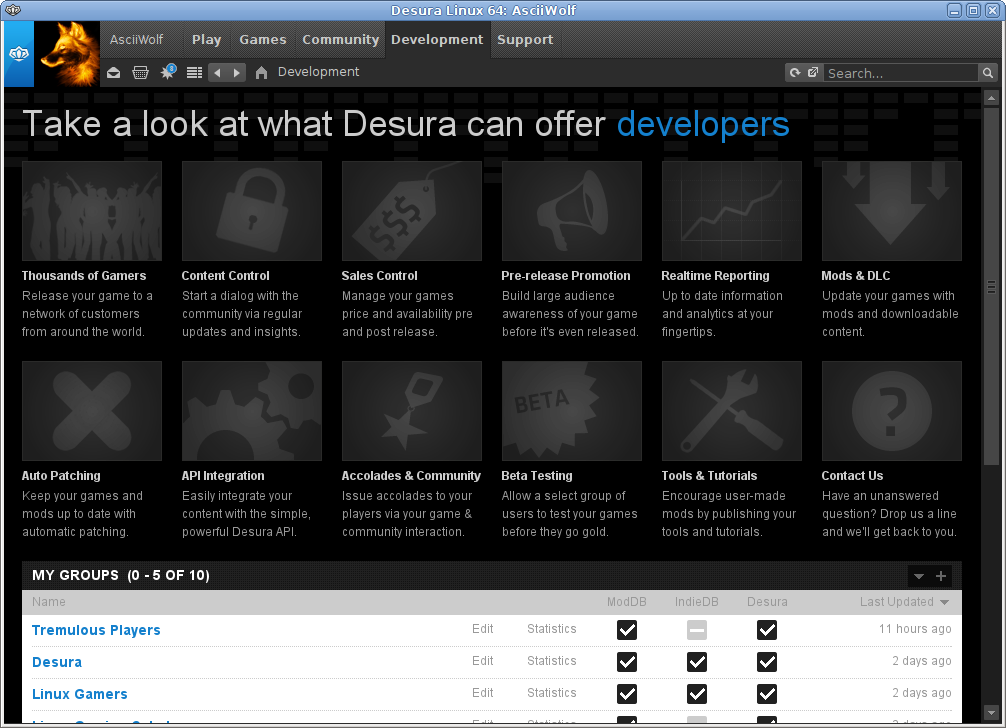Click the search magnifier icon
The width and height of the screenshot is (1006, 728).
click(988, 73)
